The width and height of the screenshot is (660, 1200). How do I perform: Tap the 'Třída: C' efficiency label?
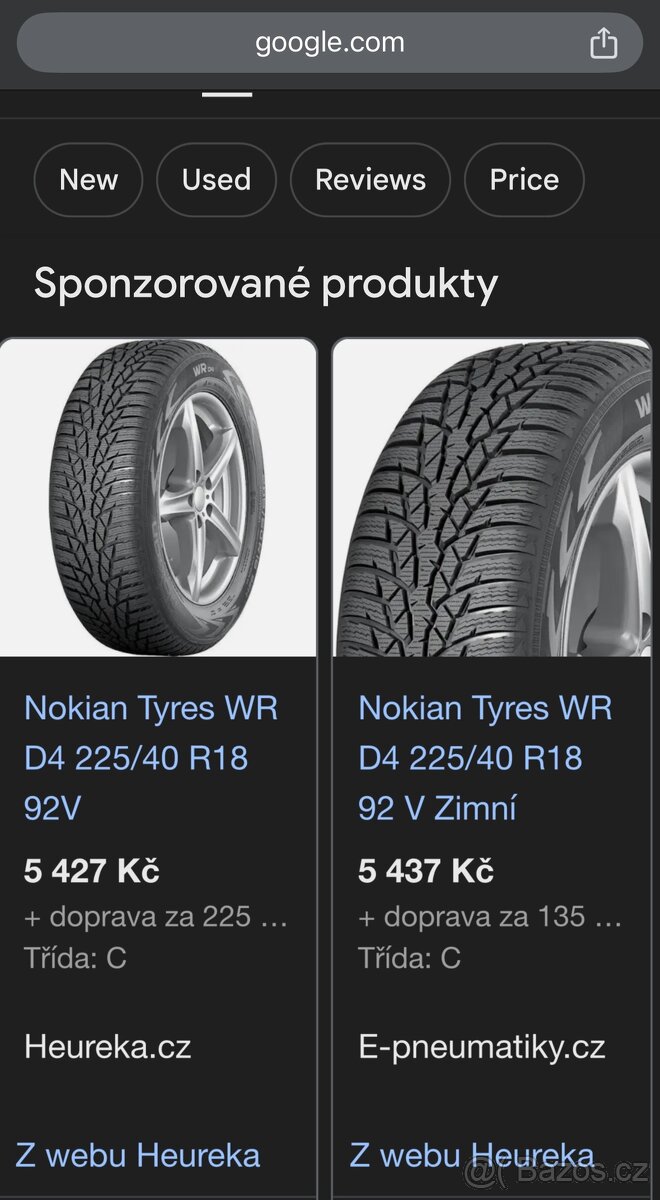click(77, 958)
